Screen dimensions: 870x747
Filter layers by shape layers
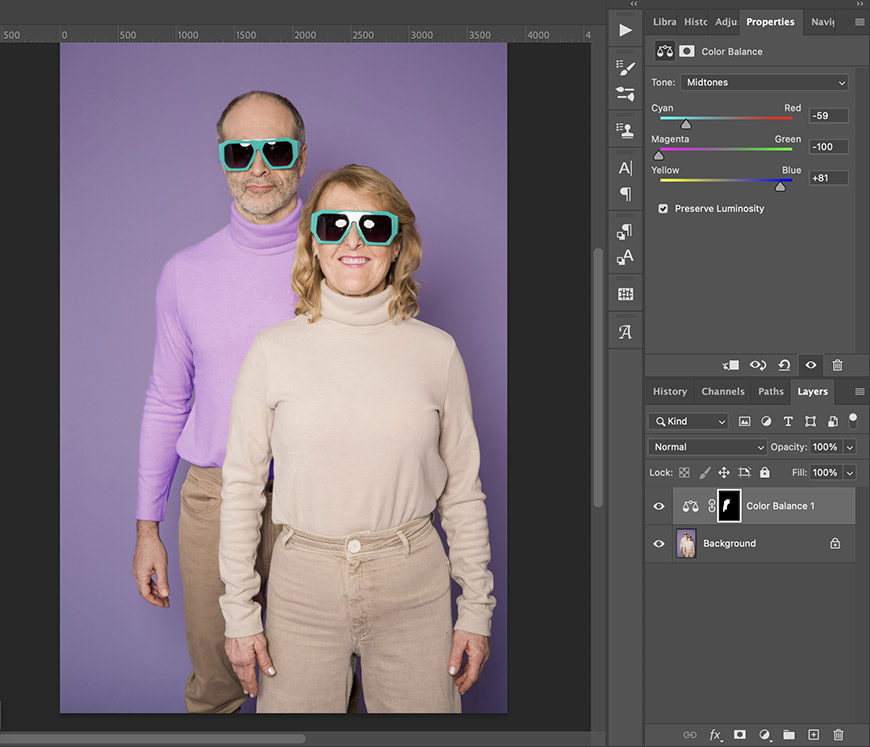810,422
